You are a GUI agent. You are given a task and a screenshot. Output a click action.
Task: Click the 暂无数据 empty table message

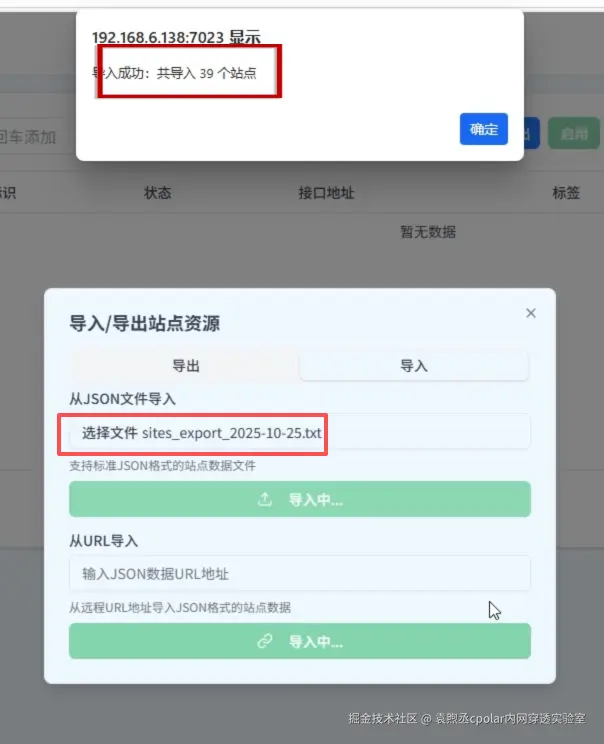coord(428,232)
